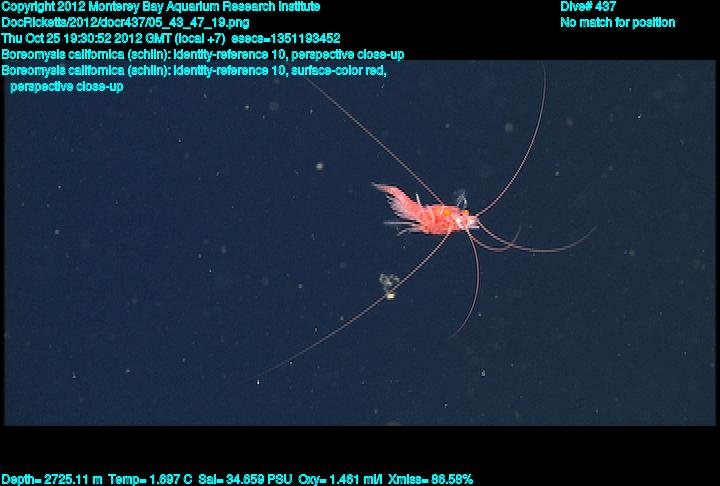Select first Boreomysis californica annotation line
The width and height of the screenshot is (720, 486).
203,55
